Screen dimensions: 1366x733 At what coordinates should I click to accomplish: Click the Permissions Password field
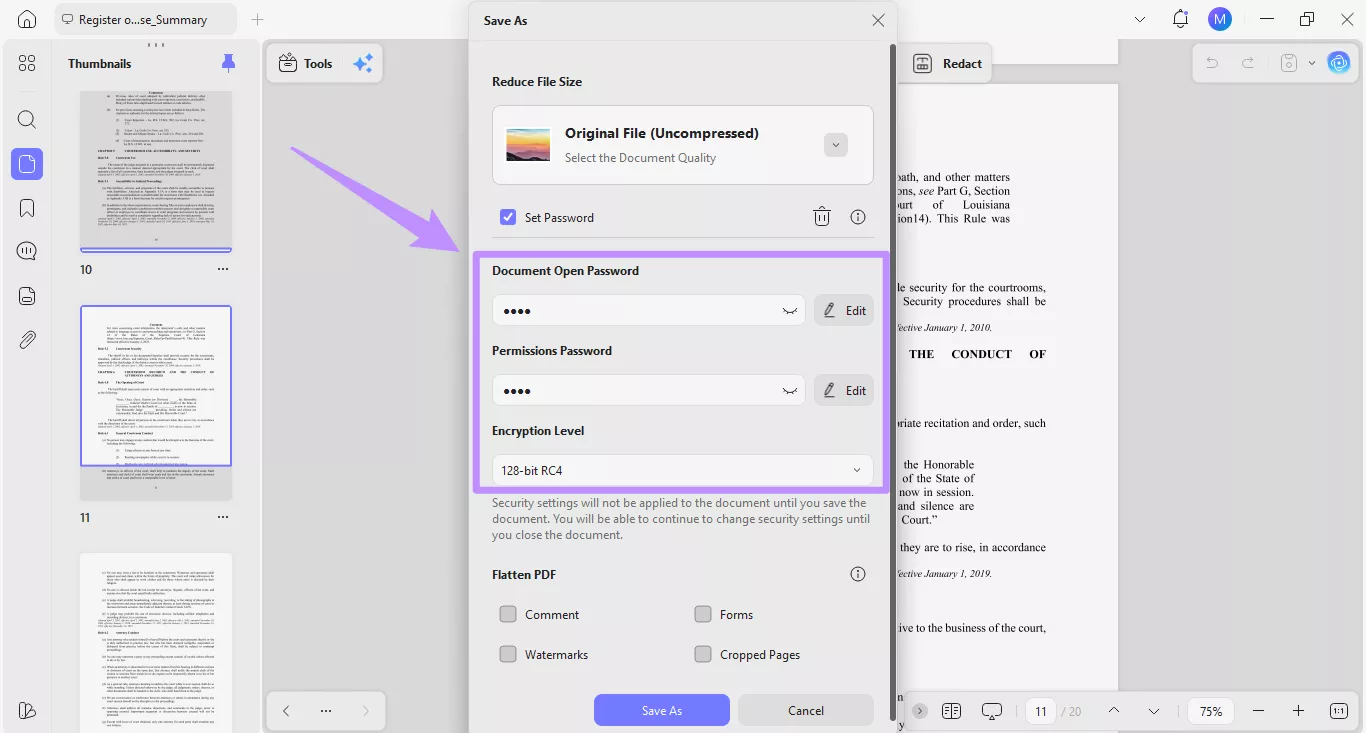tap(648, 390)
